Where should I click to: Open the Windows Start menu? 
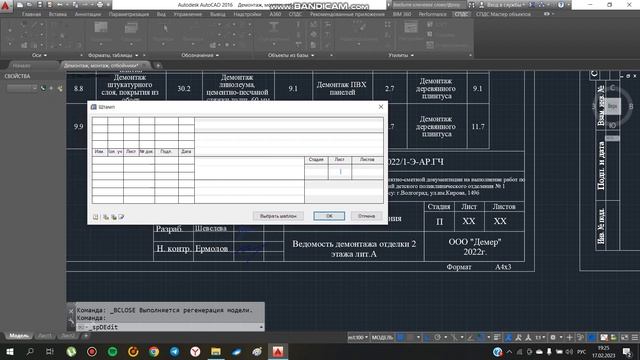tap(9, 351)
